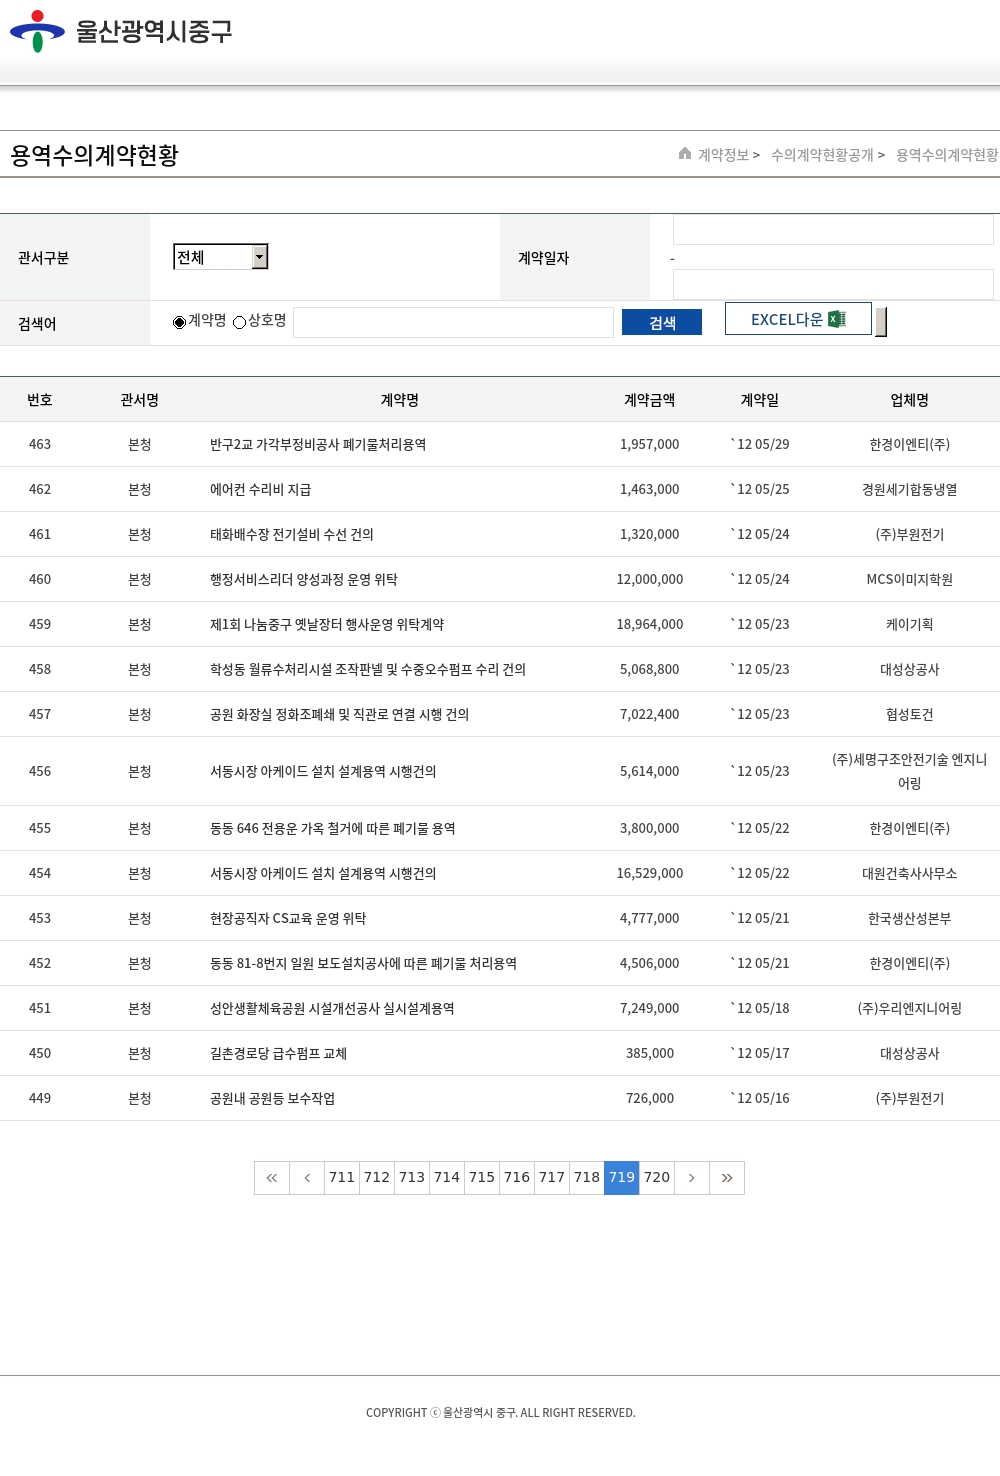1000x1476 pixels.
Task: Click the 계약일자 end date field
Action: (x=832, y=284)
